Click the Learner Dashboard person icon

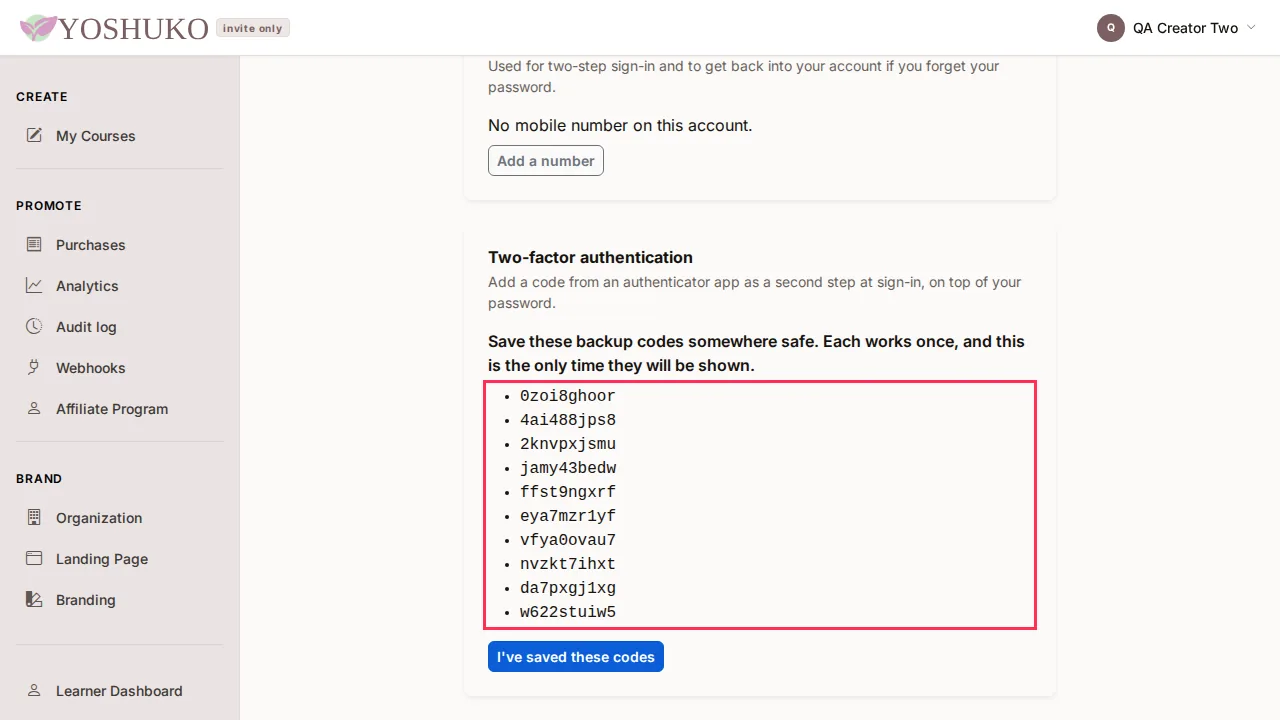pyautogui.click(x=34, y=690)
